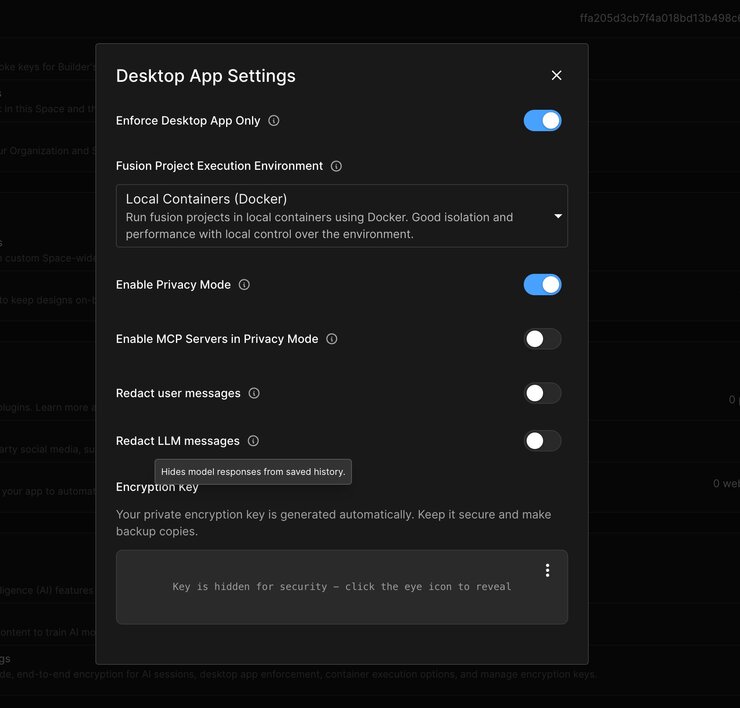
Task: Click the Desktop App Settings dialog title
Action: point(205,76)
